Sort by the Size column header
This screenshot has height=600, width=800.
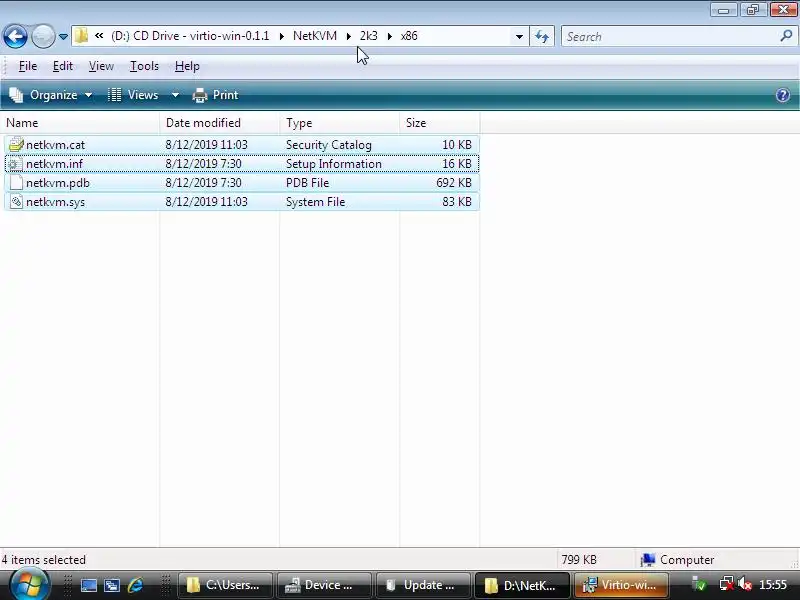[x=440, y=123]
